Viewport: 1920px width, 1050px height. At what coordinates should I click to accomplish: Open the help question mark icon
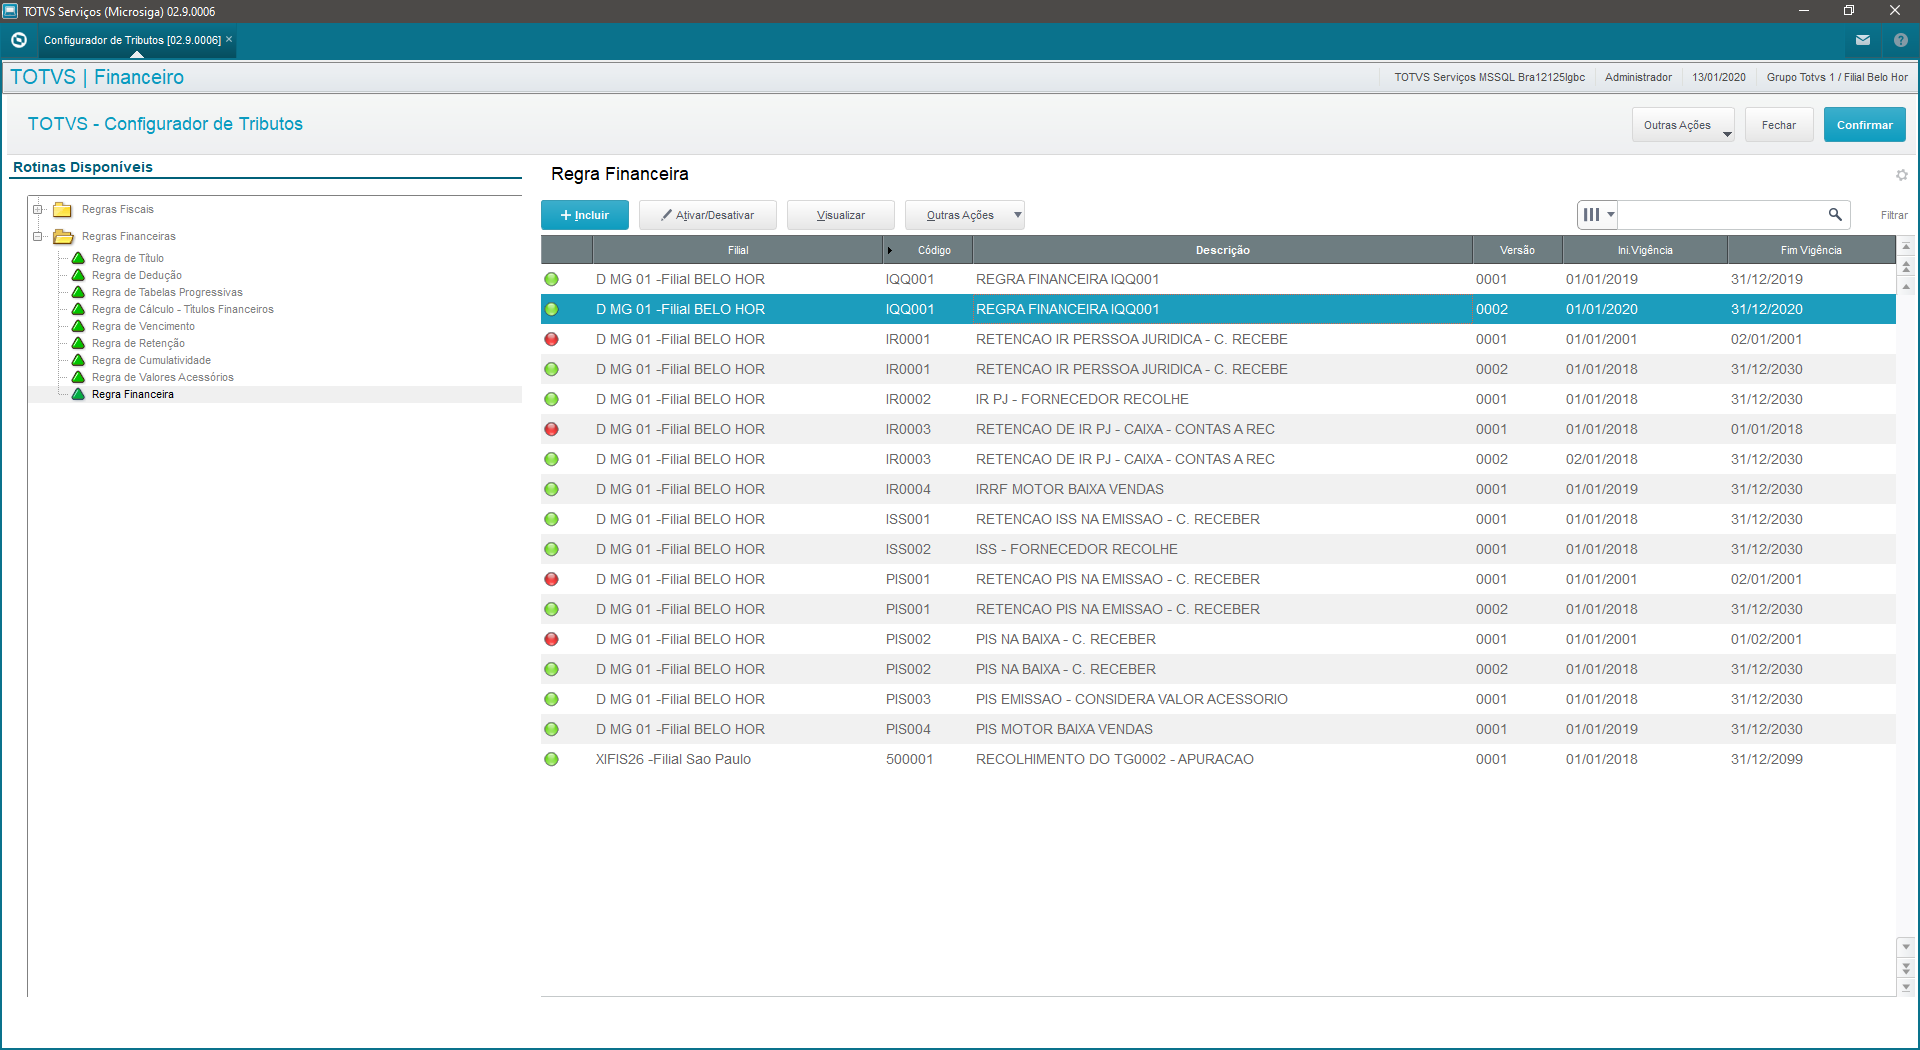point(1901,40)
